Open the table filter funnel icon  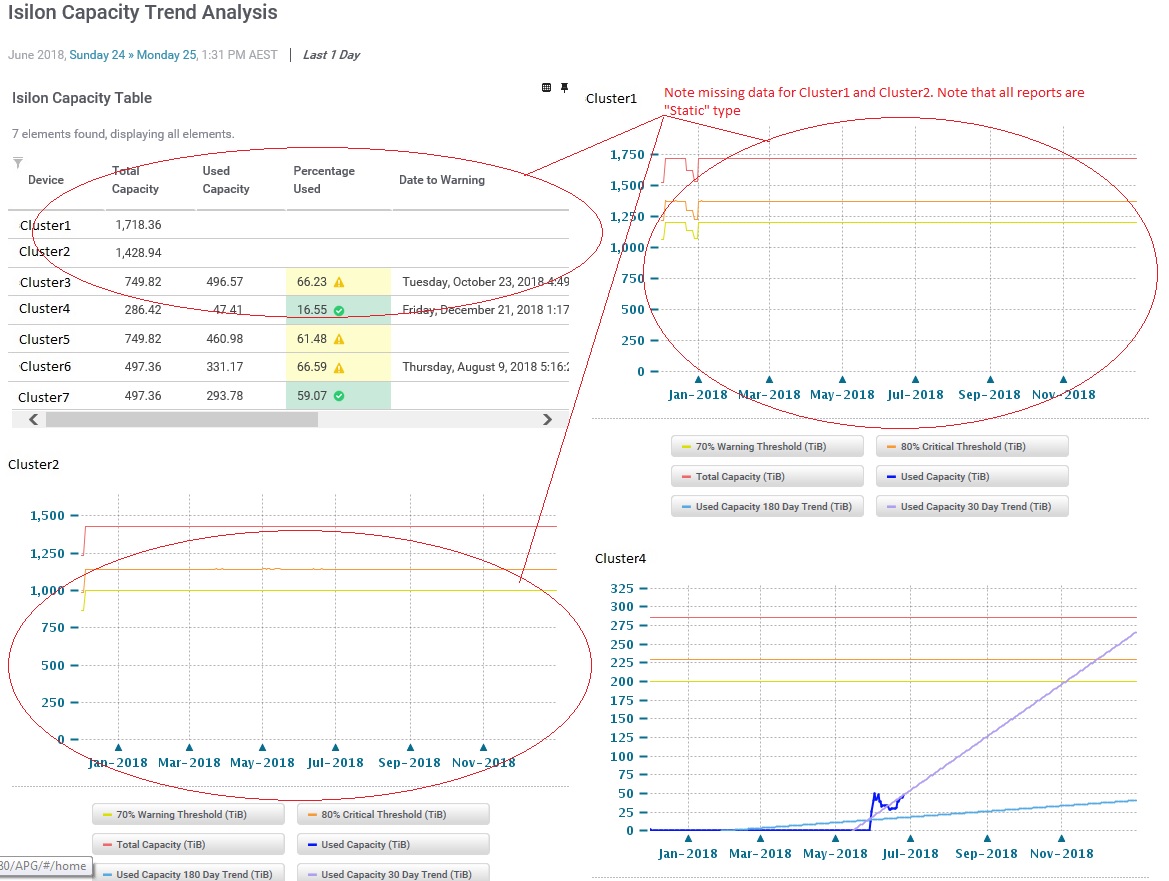pyautogui.click(x=17, y=163)
